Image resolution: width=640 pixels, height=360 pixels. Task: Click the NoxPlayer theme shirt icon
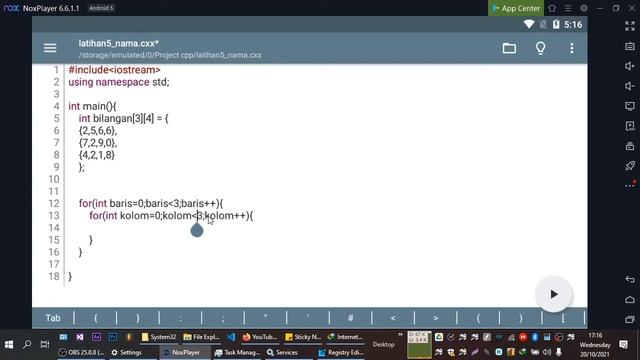pos(552,8)
